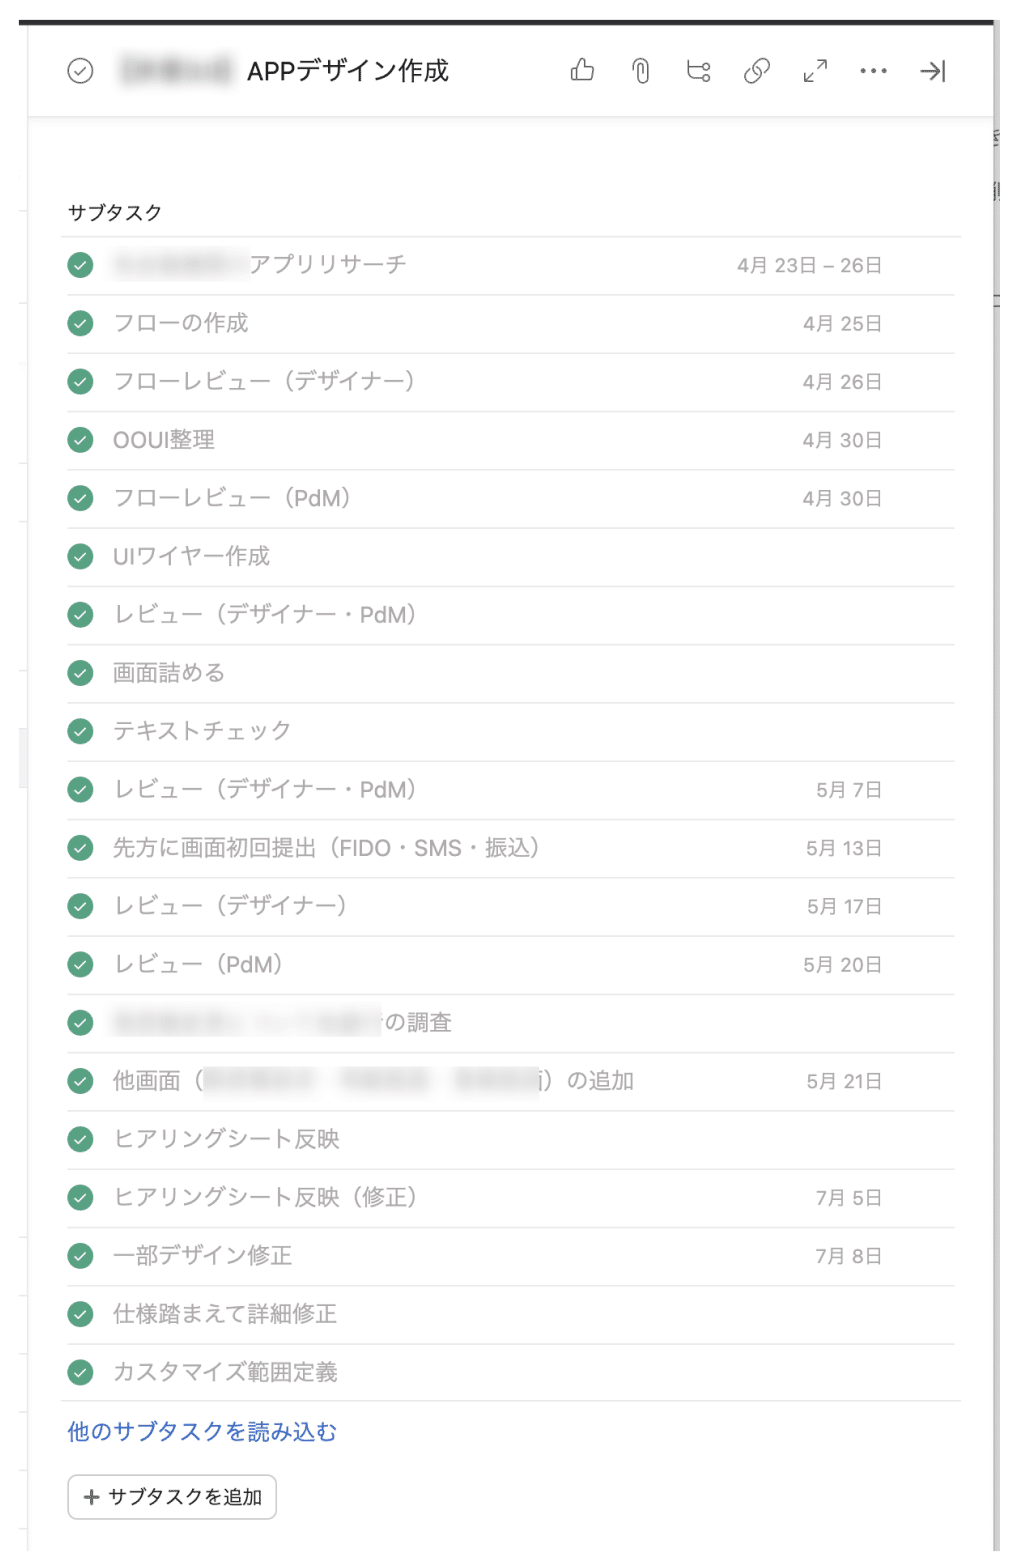The height and width of the screenshot is (1556, 1022).
Task: Load more subtasks via 他のサブタスクを読み込む
Action: [x=202, y=1431]
